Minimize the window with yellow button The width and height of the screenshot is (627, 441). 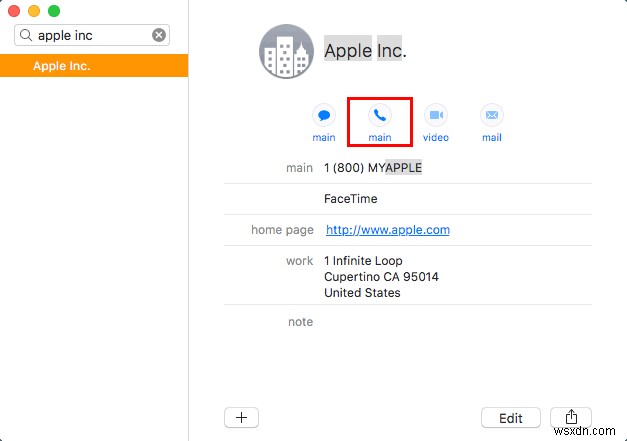point(34,11)
